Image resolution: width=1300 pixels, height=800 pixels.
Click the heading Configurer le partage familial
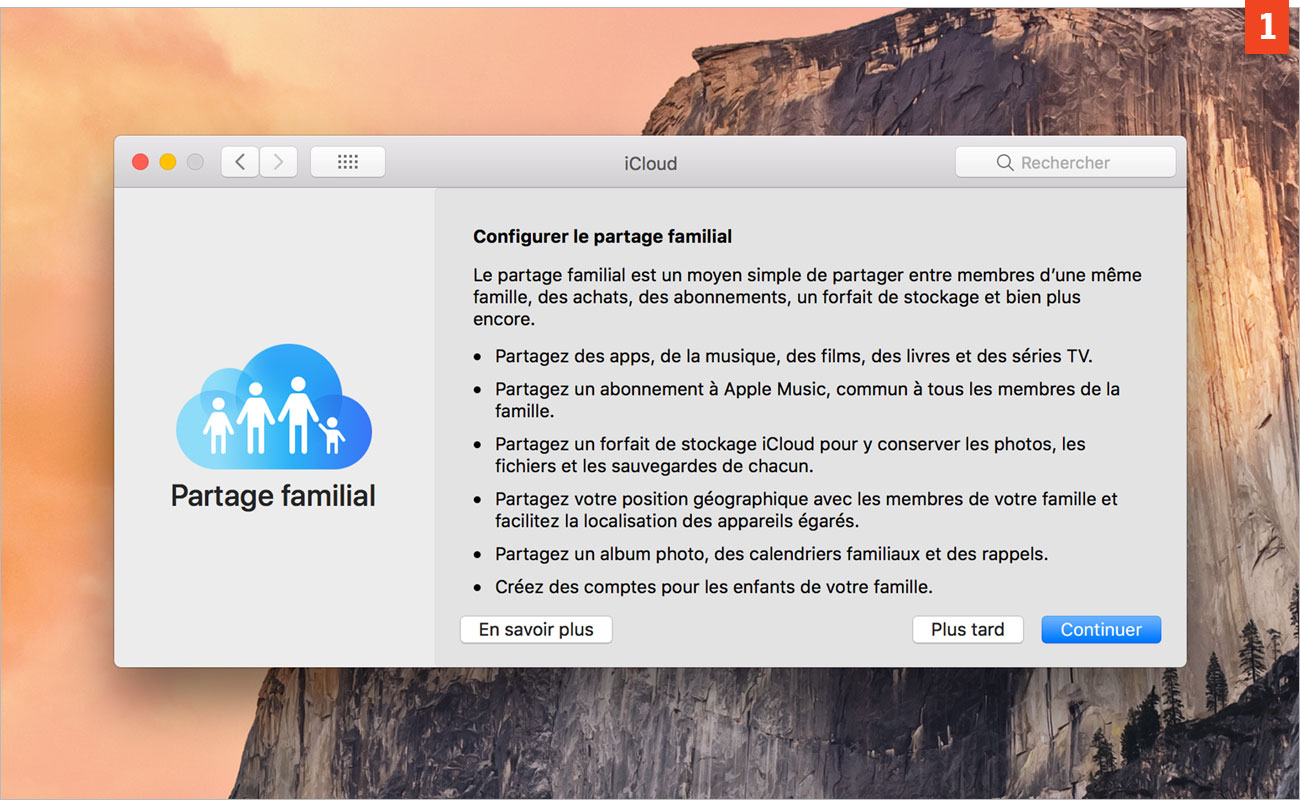coord(603,237)
